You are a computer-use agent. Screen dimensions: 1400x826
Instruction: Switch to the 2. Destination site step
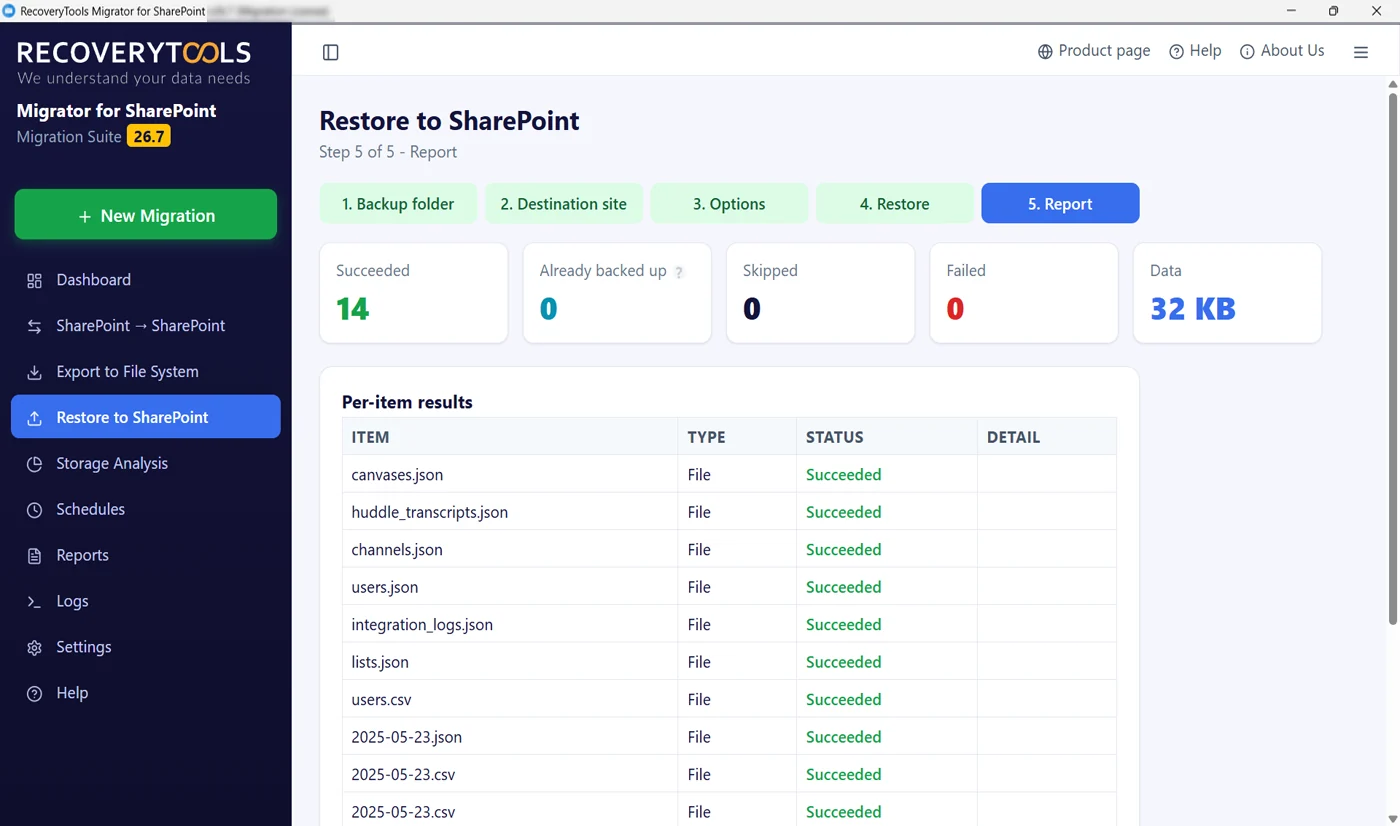pyautogui.click(x=564, y=203)
